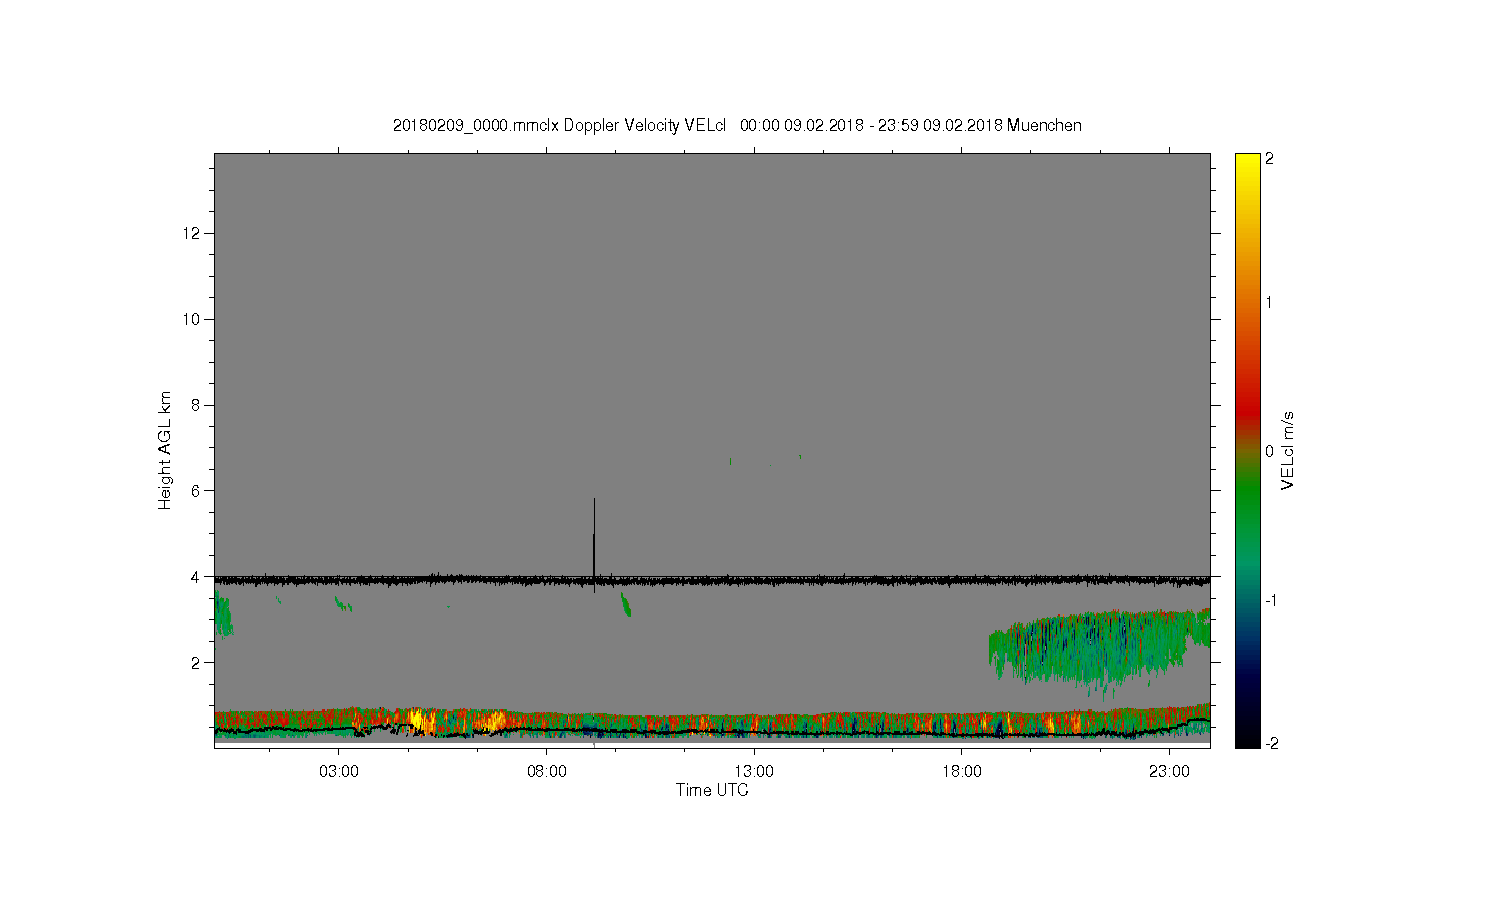Click the colorbar value -1
This screenshot has width=1500, height=900.
(1270, 600)
